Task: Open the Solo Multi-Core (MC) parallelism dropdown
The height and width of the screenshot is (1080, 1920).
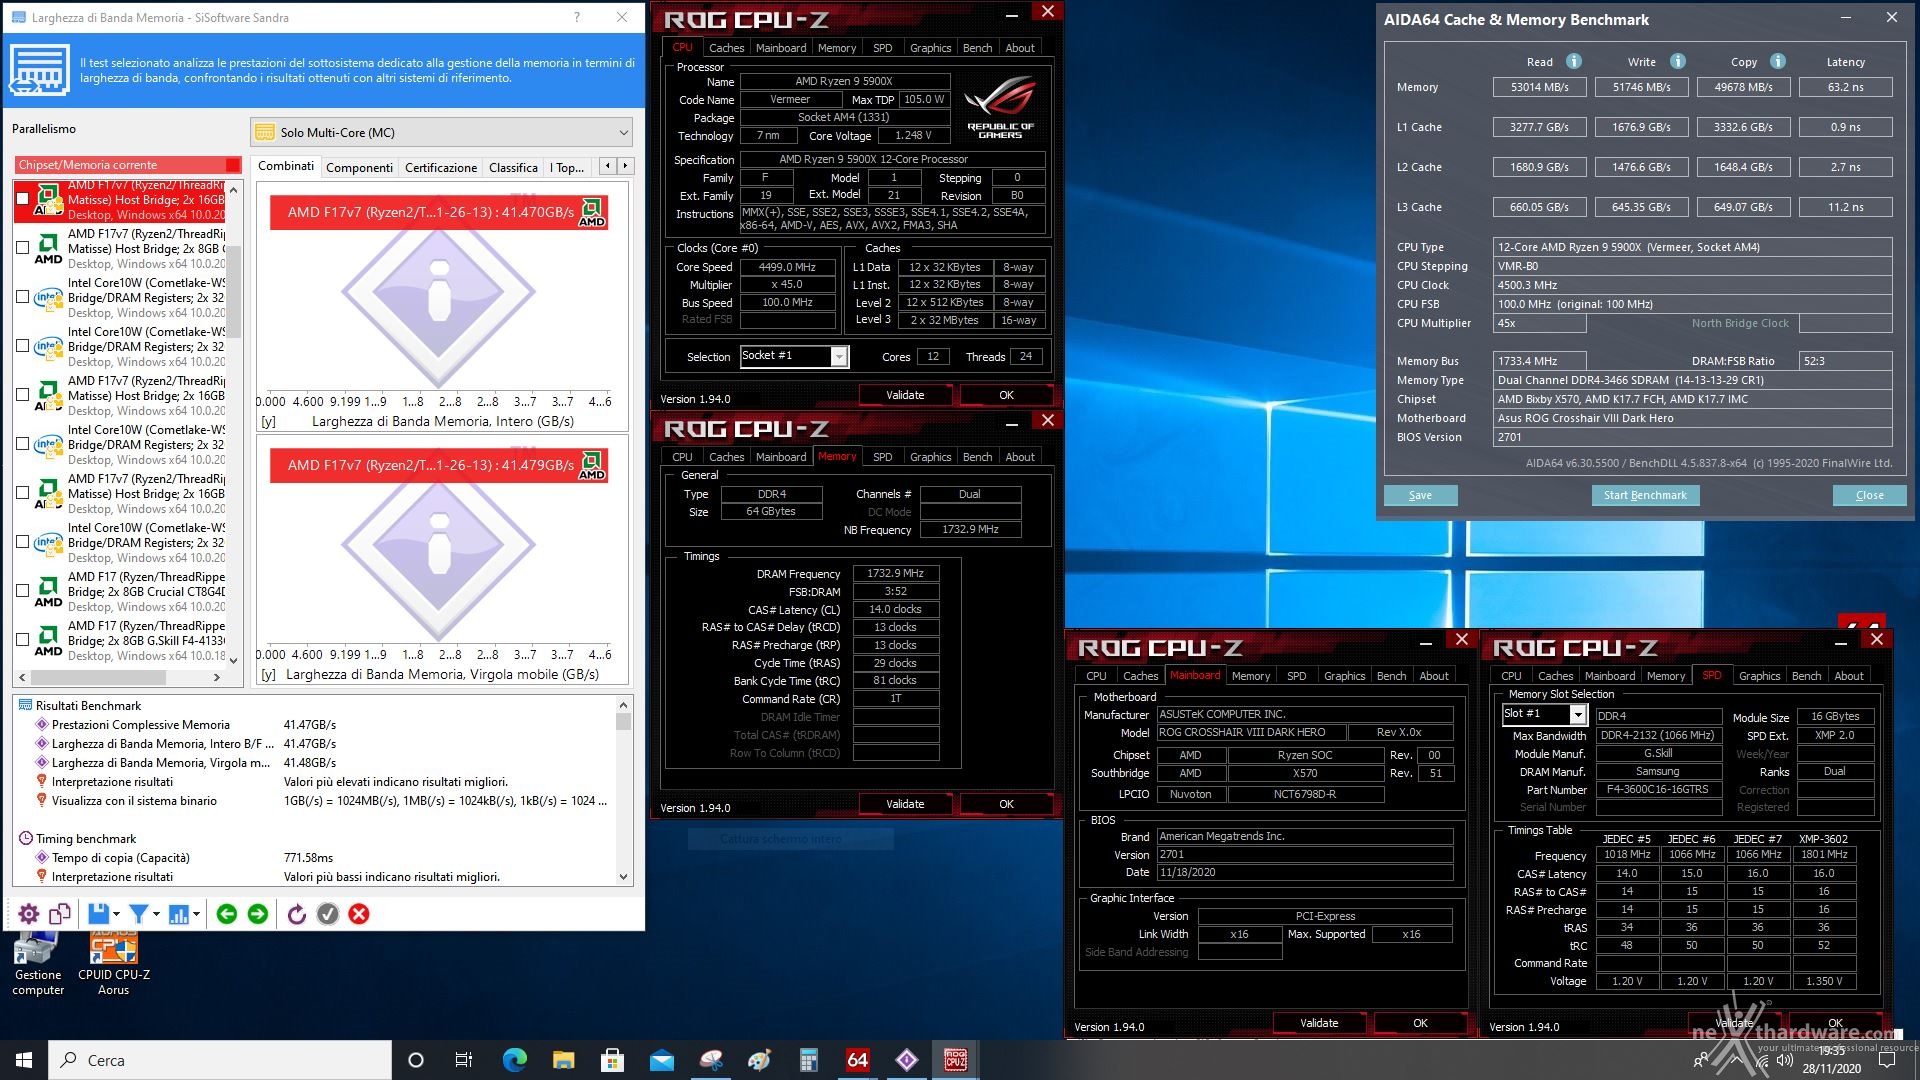Action: pyautogui.click(x=442, y=132)
